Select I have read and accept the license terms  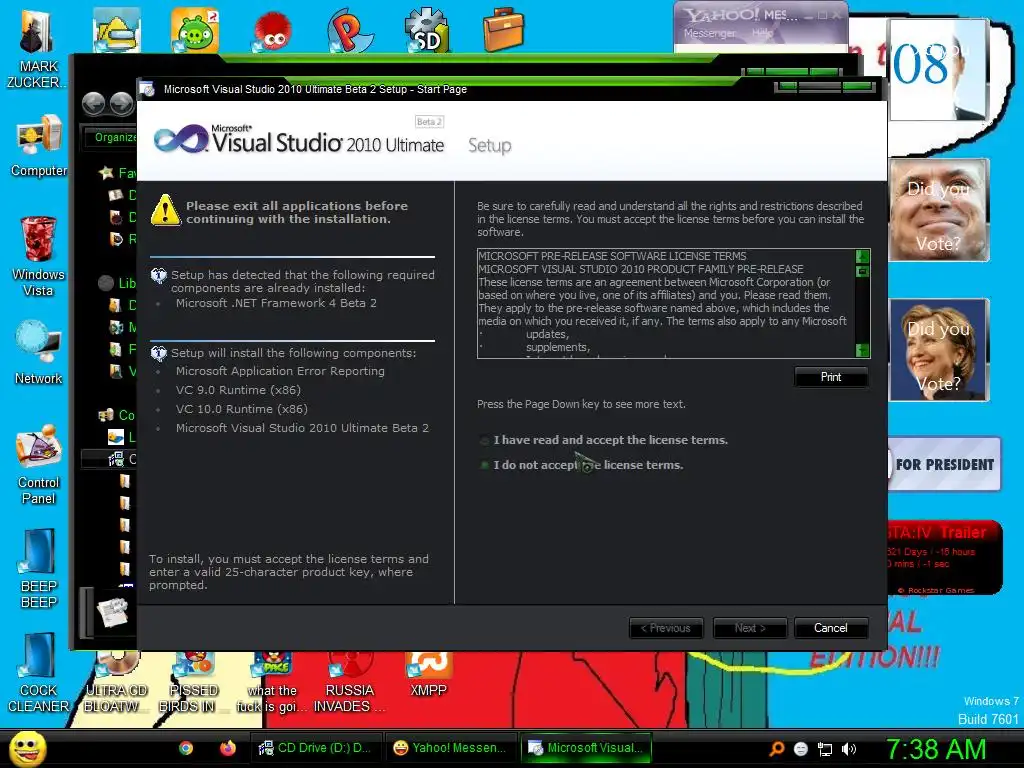coord(604,440)
